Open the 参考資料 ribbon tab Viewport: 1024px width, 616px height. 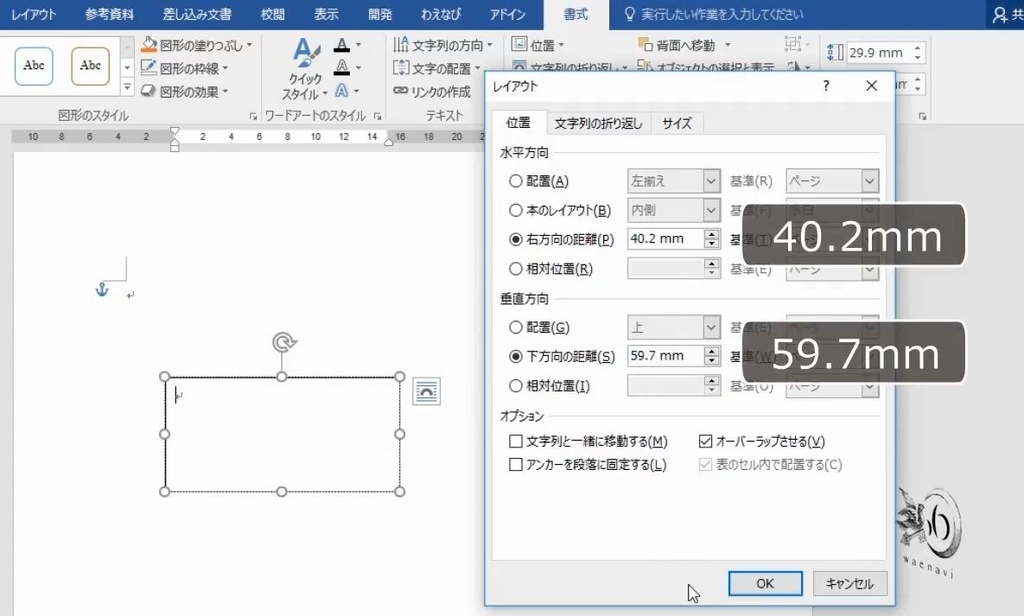[109, 14]
